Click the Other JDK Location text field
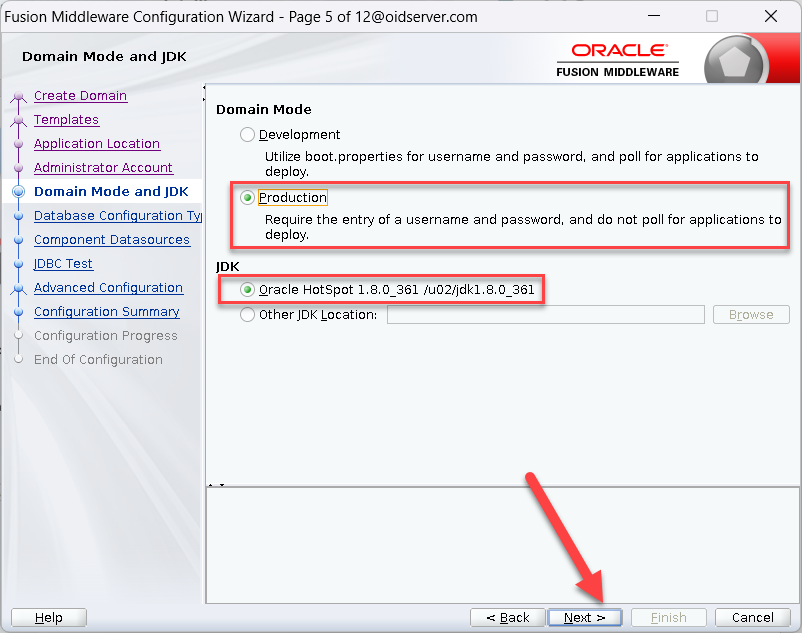Screen dimensions: 802x633 545,315
